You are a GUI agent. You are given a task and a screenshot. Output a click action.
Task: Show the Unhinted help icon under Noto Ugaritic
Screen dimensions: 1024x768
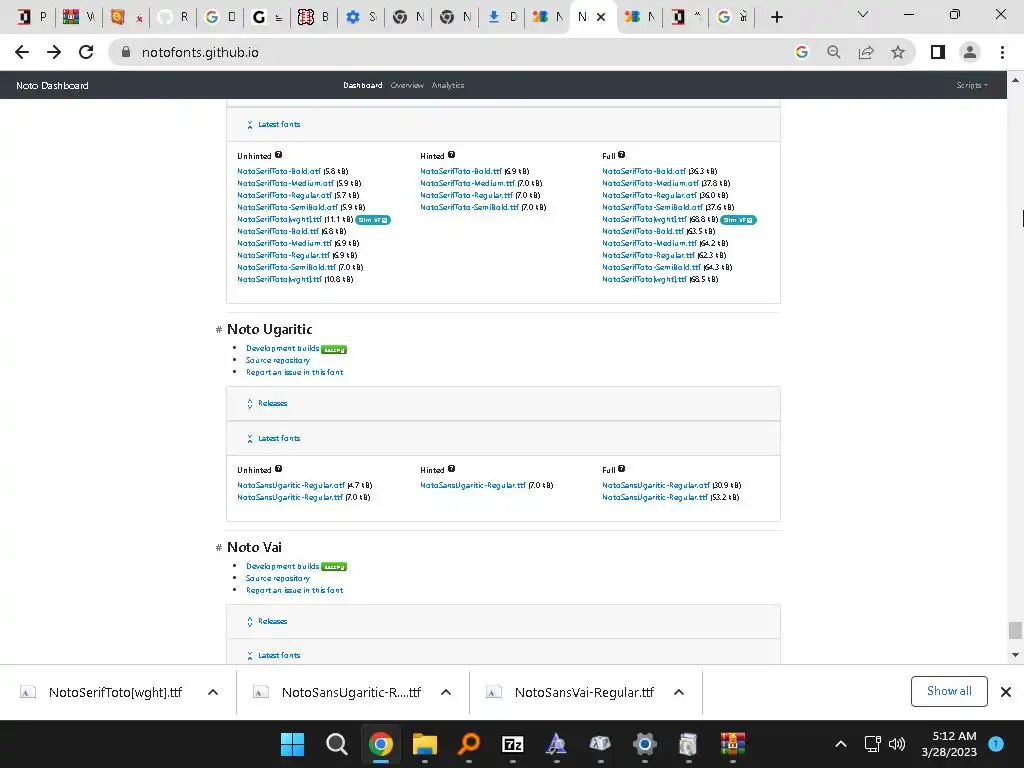coord(279,469)
